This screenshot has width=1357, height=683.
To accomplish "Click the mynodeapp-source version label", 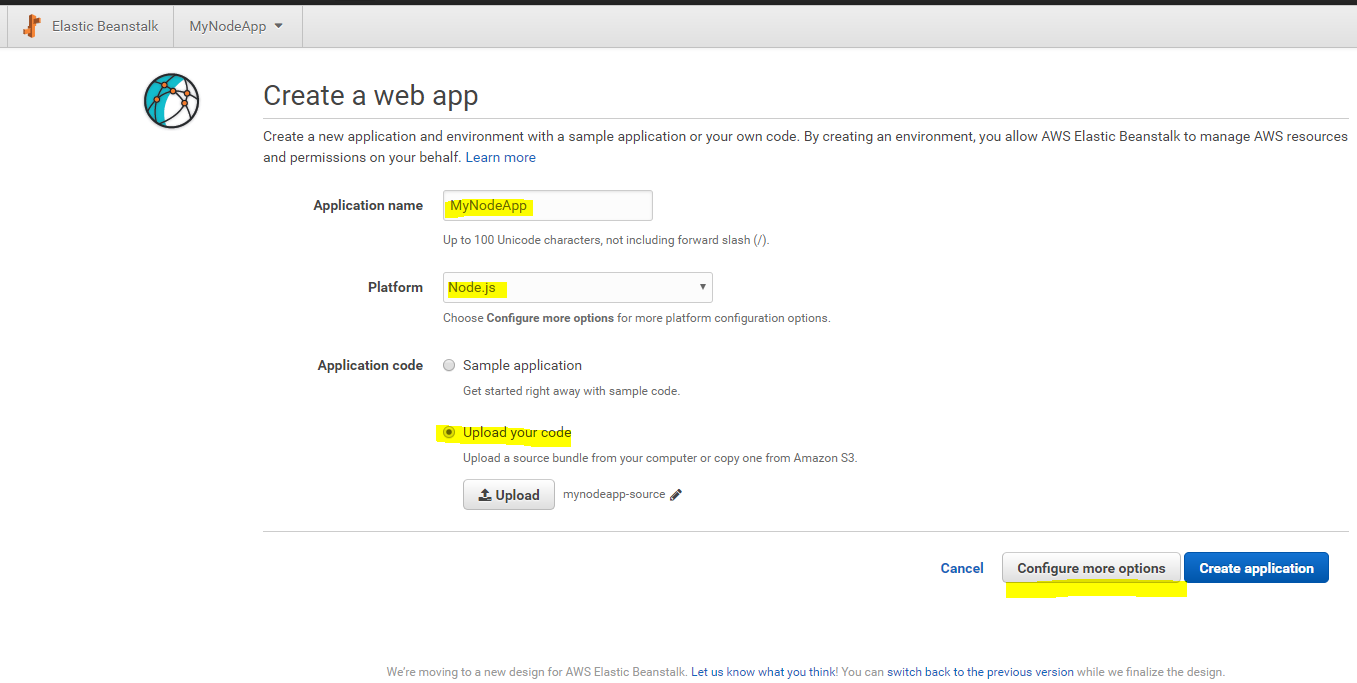I will (614, 494).
